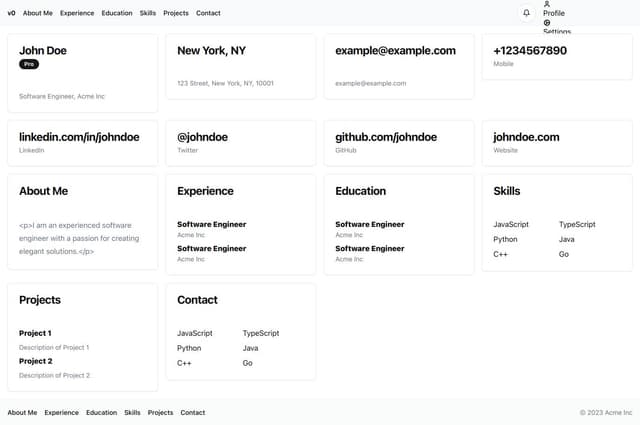
Task: Click the Settings gear icon
Action: point(547,23)
